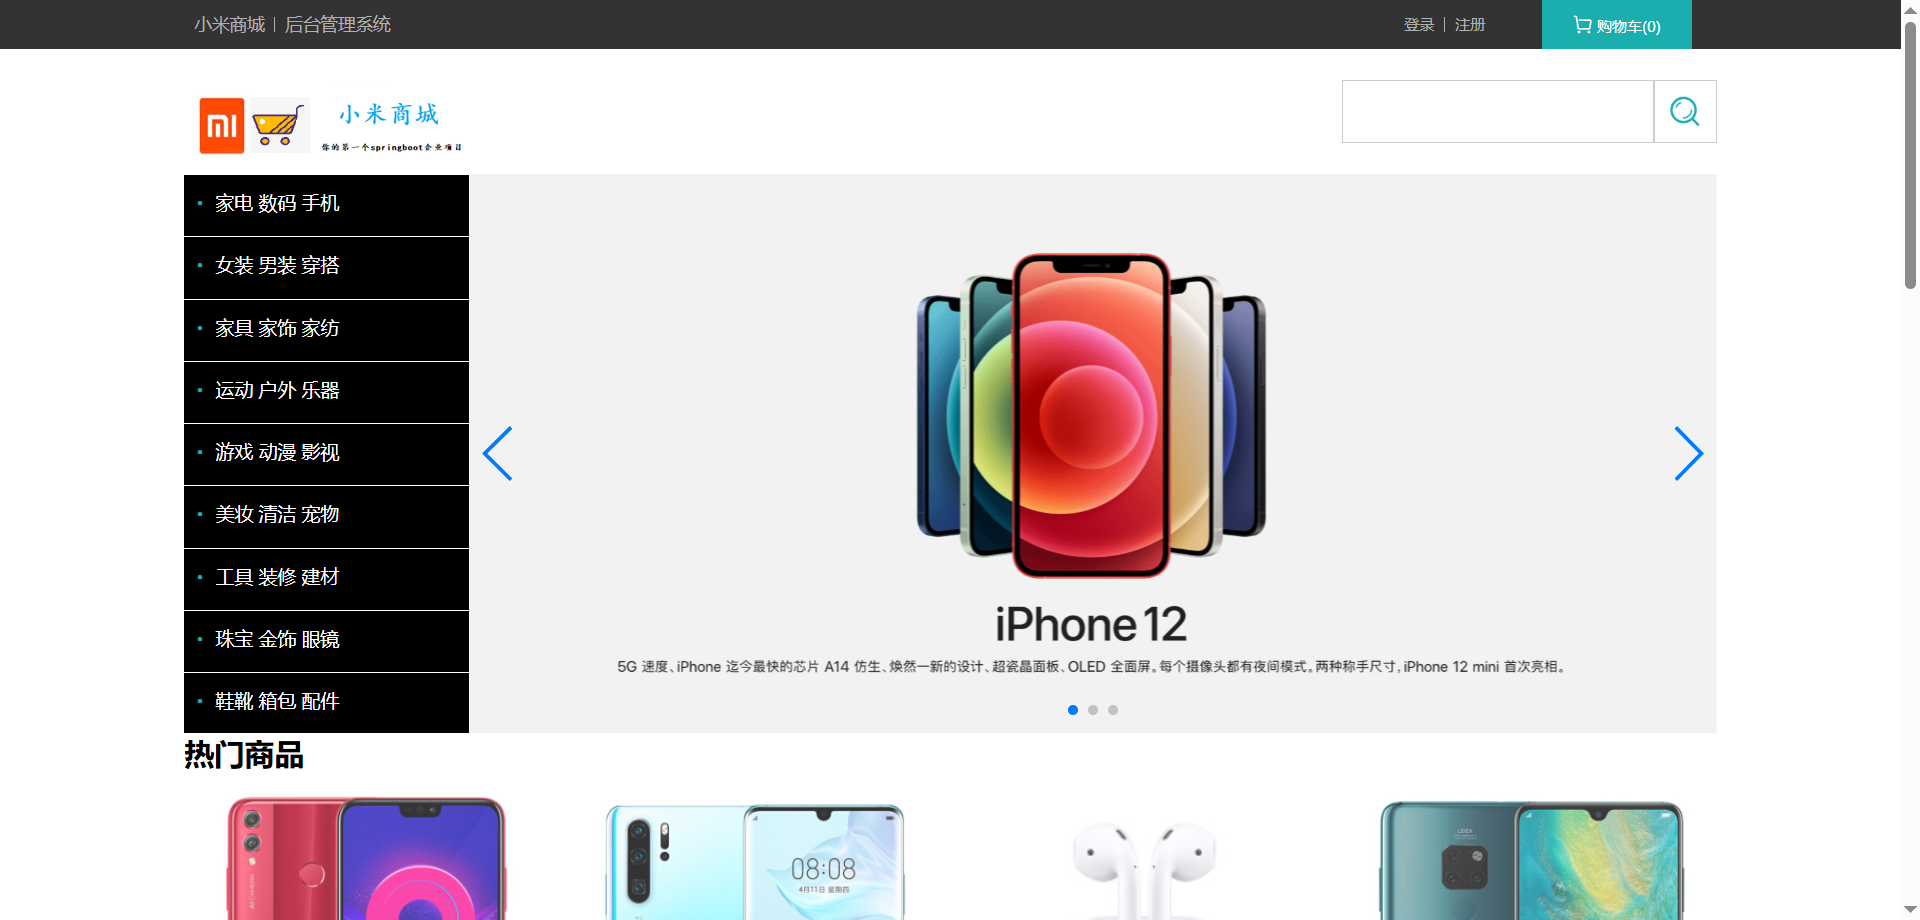Click the page vertical scrollbar thumb
The width and height of the screenshot is (1920, 920).
(x=1910, y=155)
